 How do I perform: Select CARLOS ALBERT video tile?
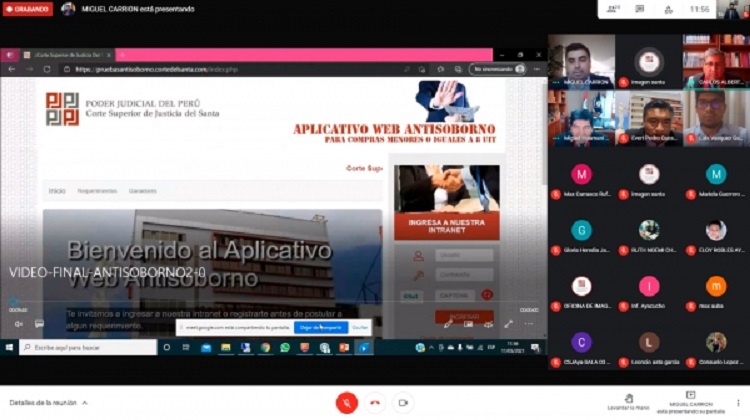(x=716, y=61)
